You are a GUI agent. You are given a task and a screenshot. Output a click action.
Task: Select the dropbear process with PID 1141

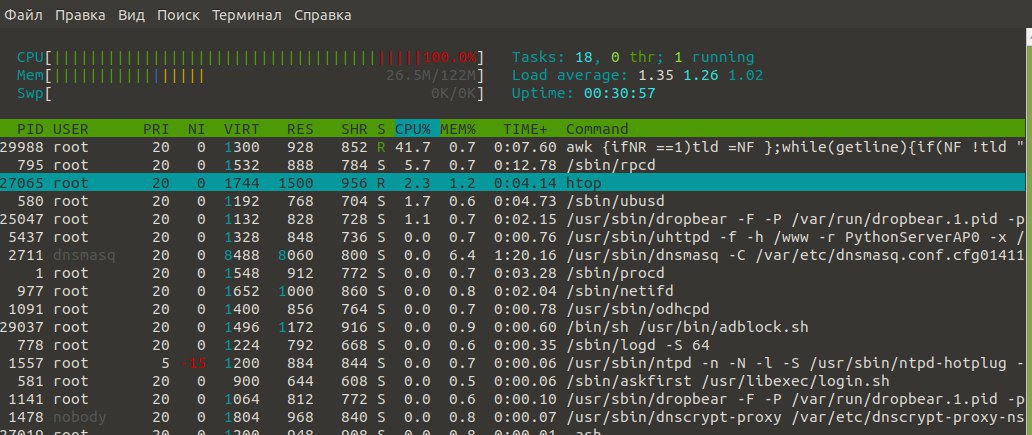(x=513, y=398)
